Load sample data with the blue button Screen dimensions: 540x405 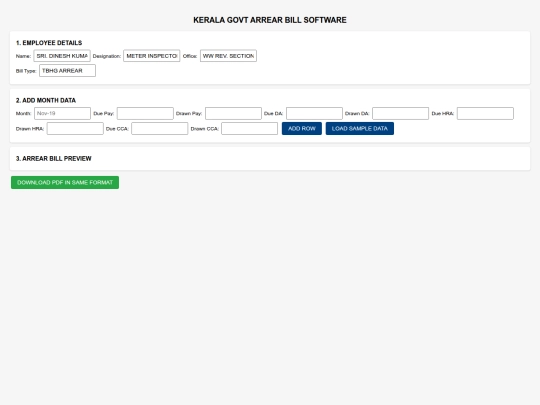point(360,128)
